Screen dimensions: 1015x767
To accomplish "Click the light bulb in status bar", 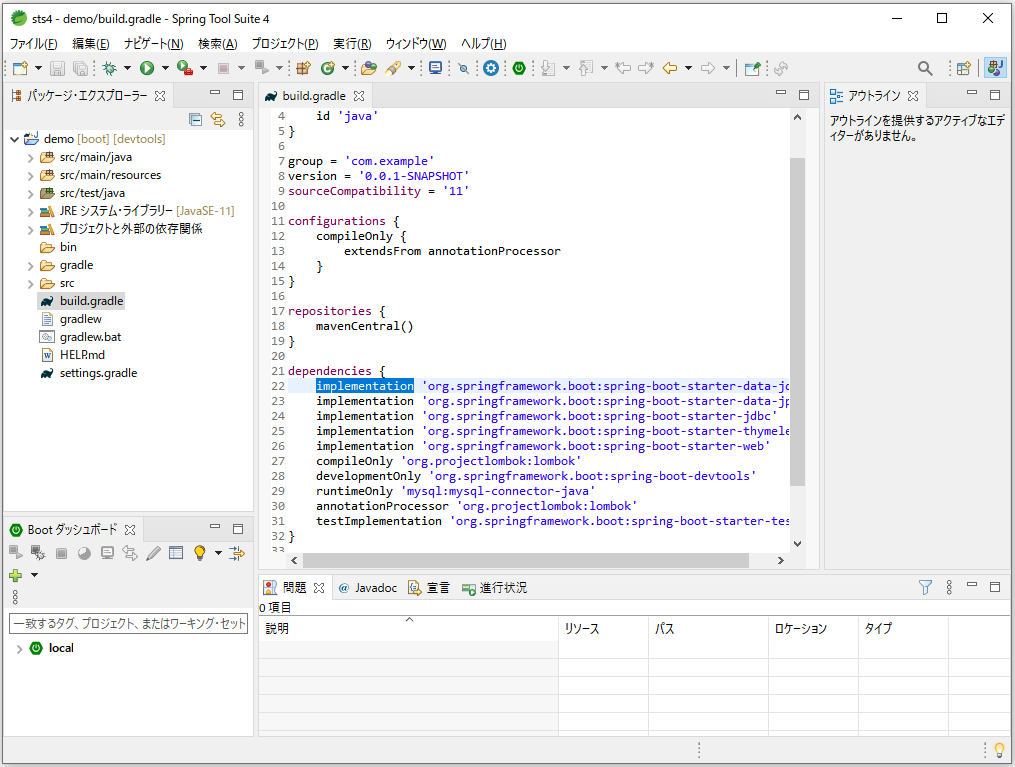I will (997, 750).
